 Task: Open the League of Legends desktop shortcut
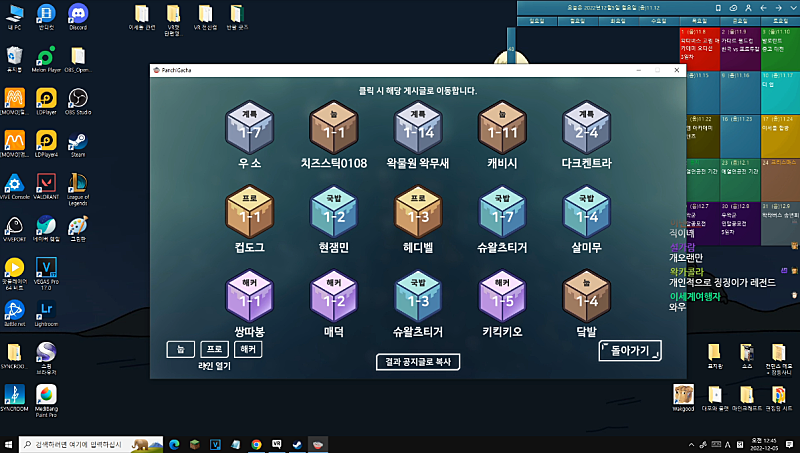[x=78, y=189]
